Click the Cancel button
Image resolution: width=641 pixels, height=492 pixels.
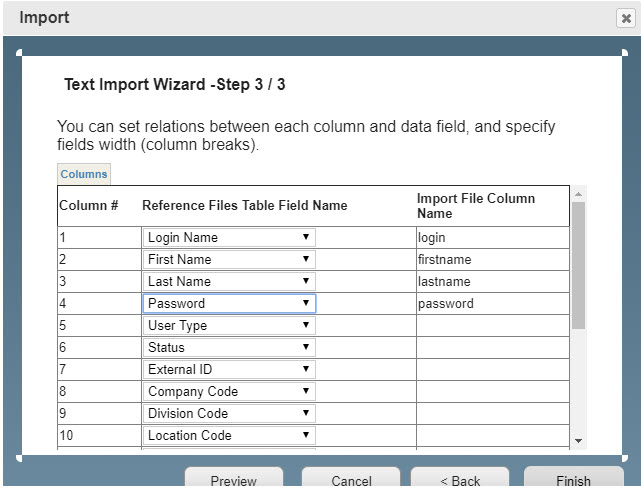pyautogui.click(x=351, y=477)
